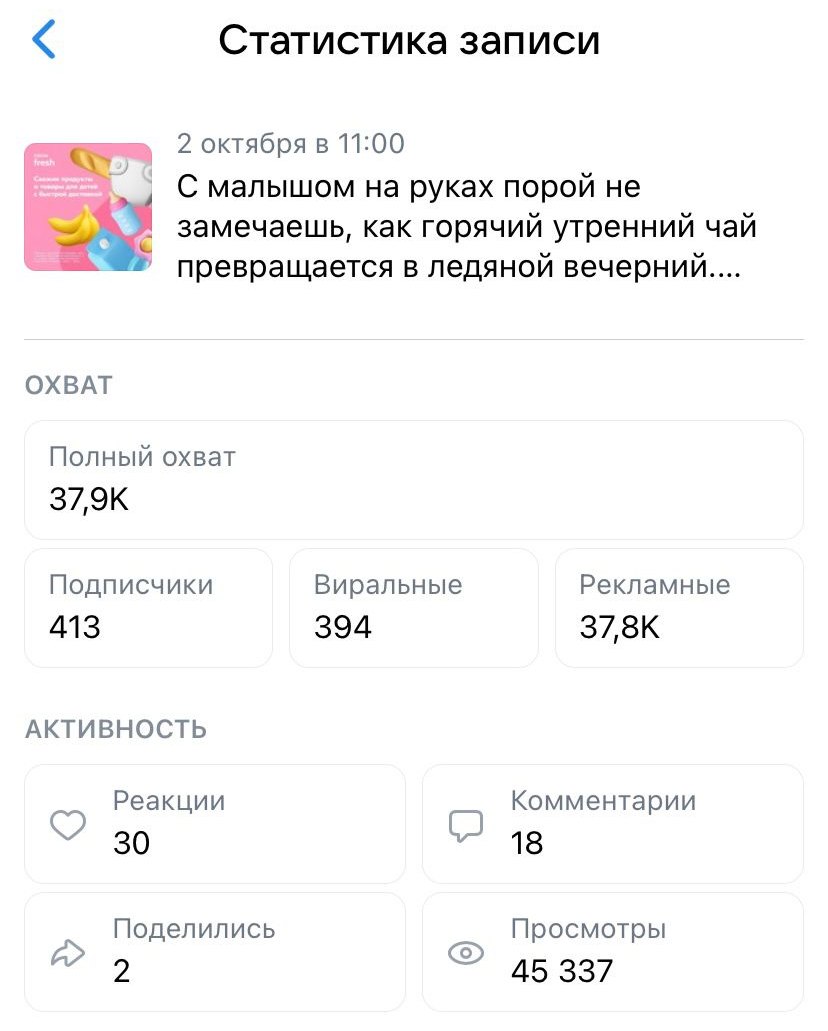
Task: Click the share arrow icon
Action: [x=67, y=954]
